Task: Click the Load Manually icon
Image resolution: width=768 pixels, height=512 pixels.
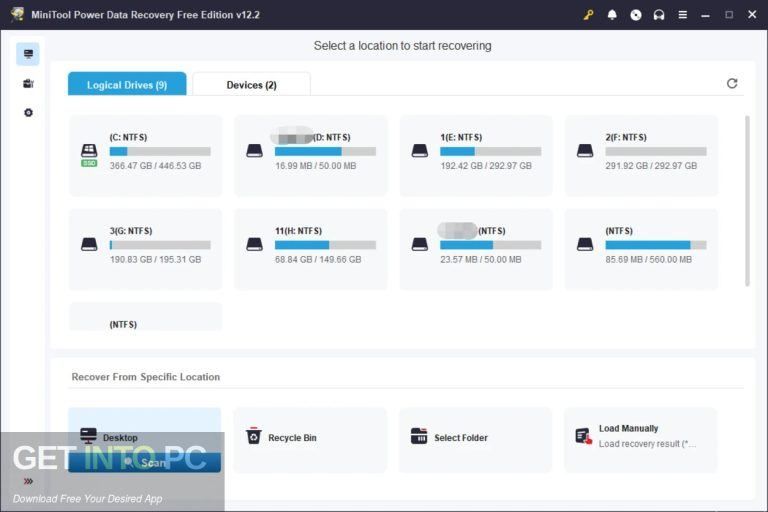Action: 583,436
